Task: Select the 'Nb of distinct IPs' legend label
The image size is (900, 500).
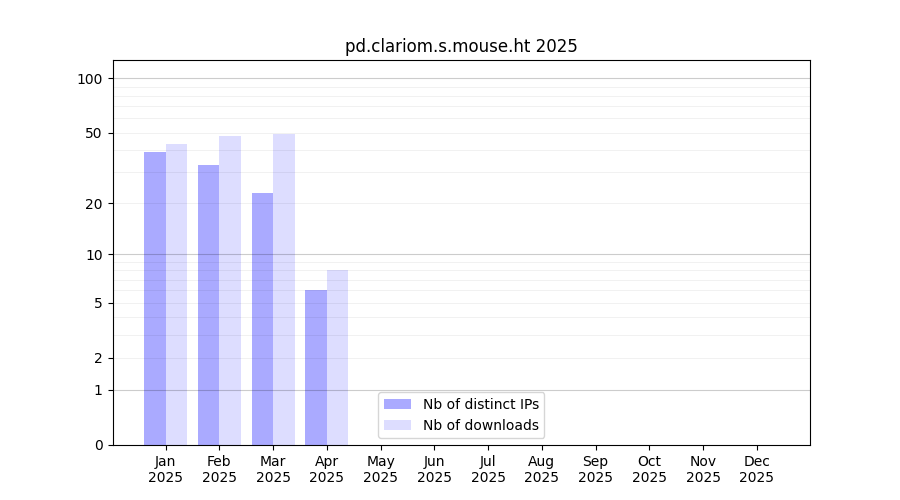Action: 481,404
